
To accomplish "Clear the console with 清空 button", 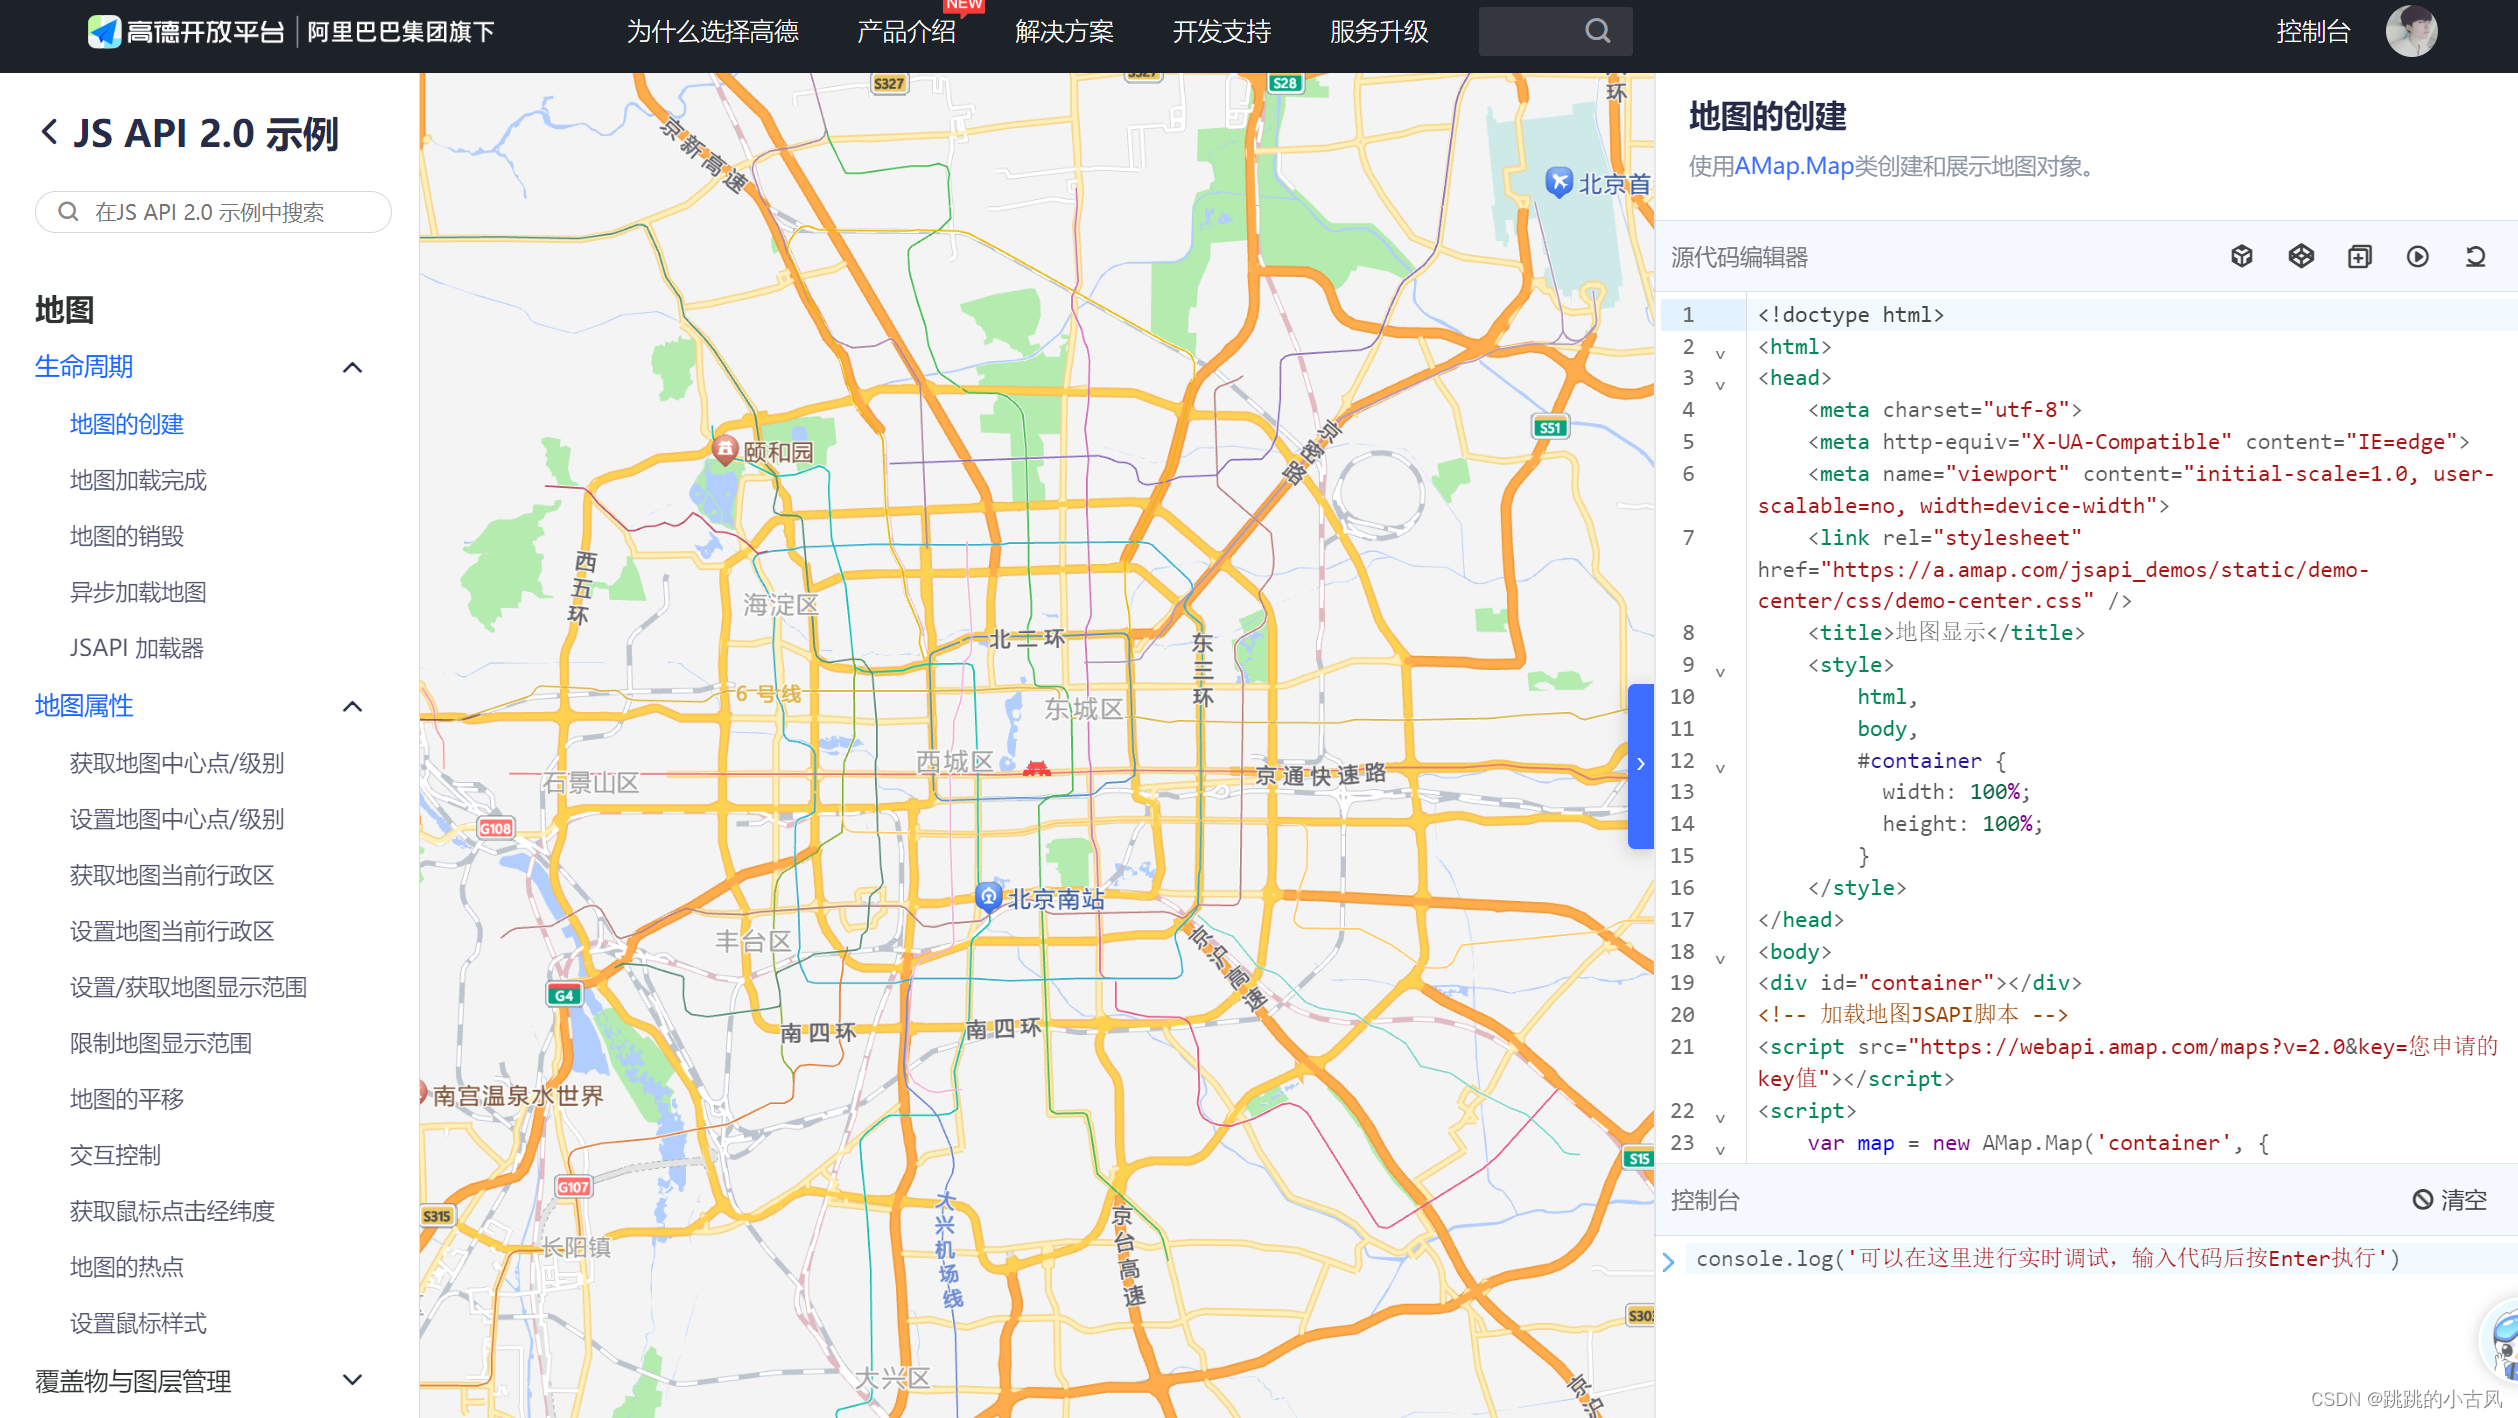I will tap(2449, 1200).
